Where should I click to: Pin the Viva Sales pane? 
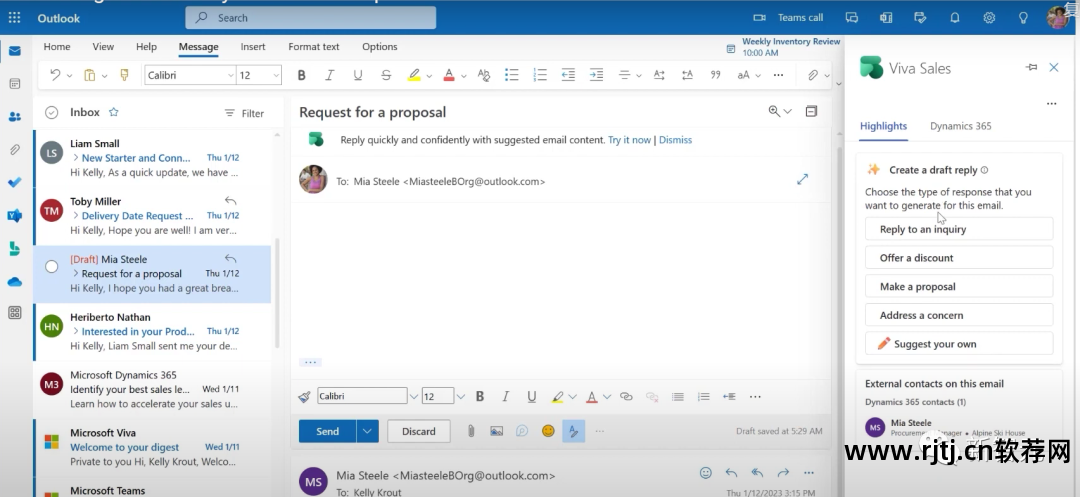[1031, 67]
